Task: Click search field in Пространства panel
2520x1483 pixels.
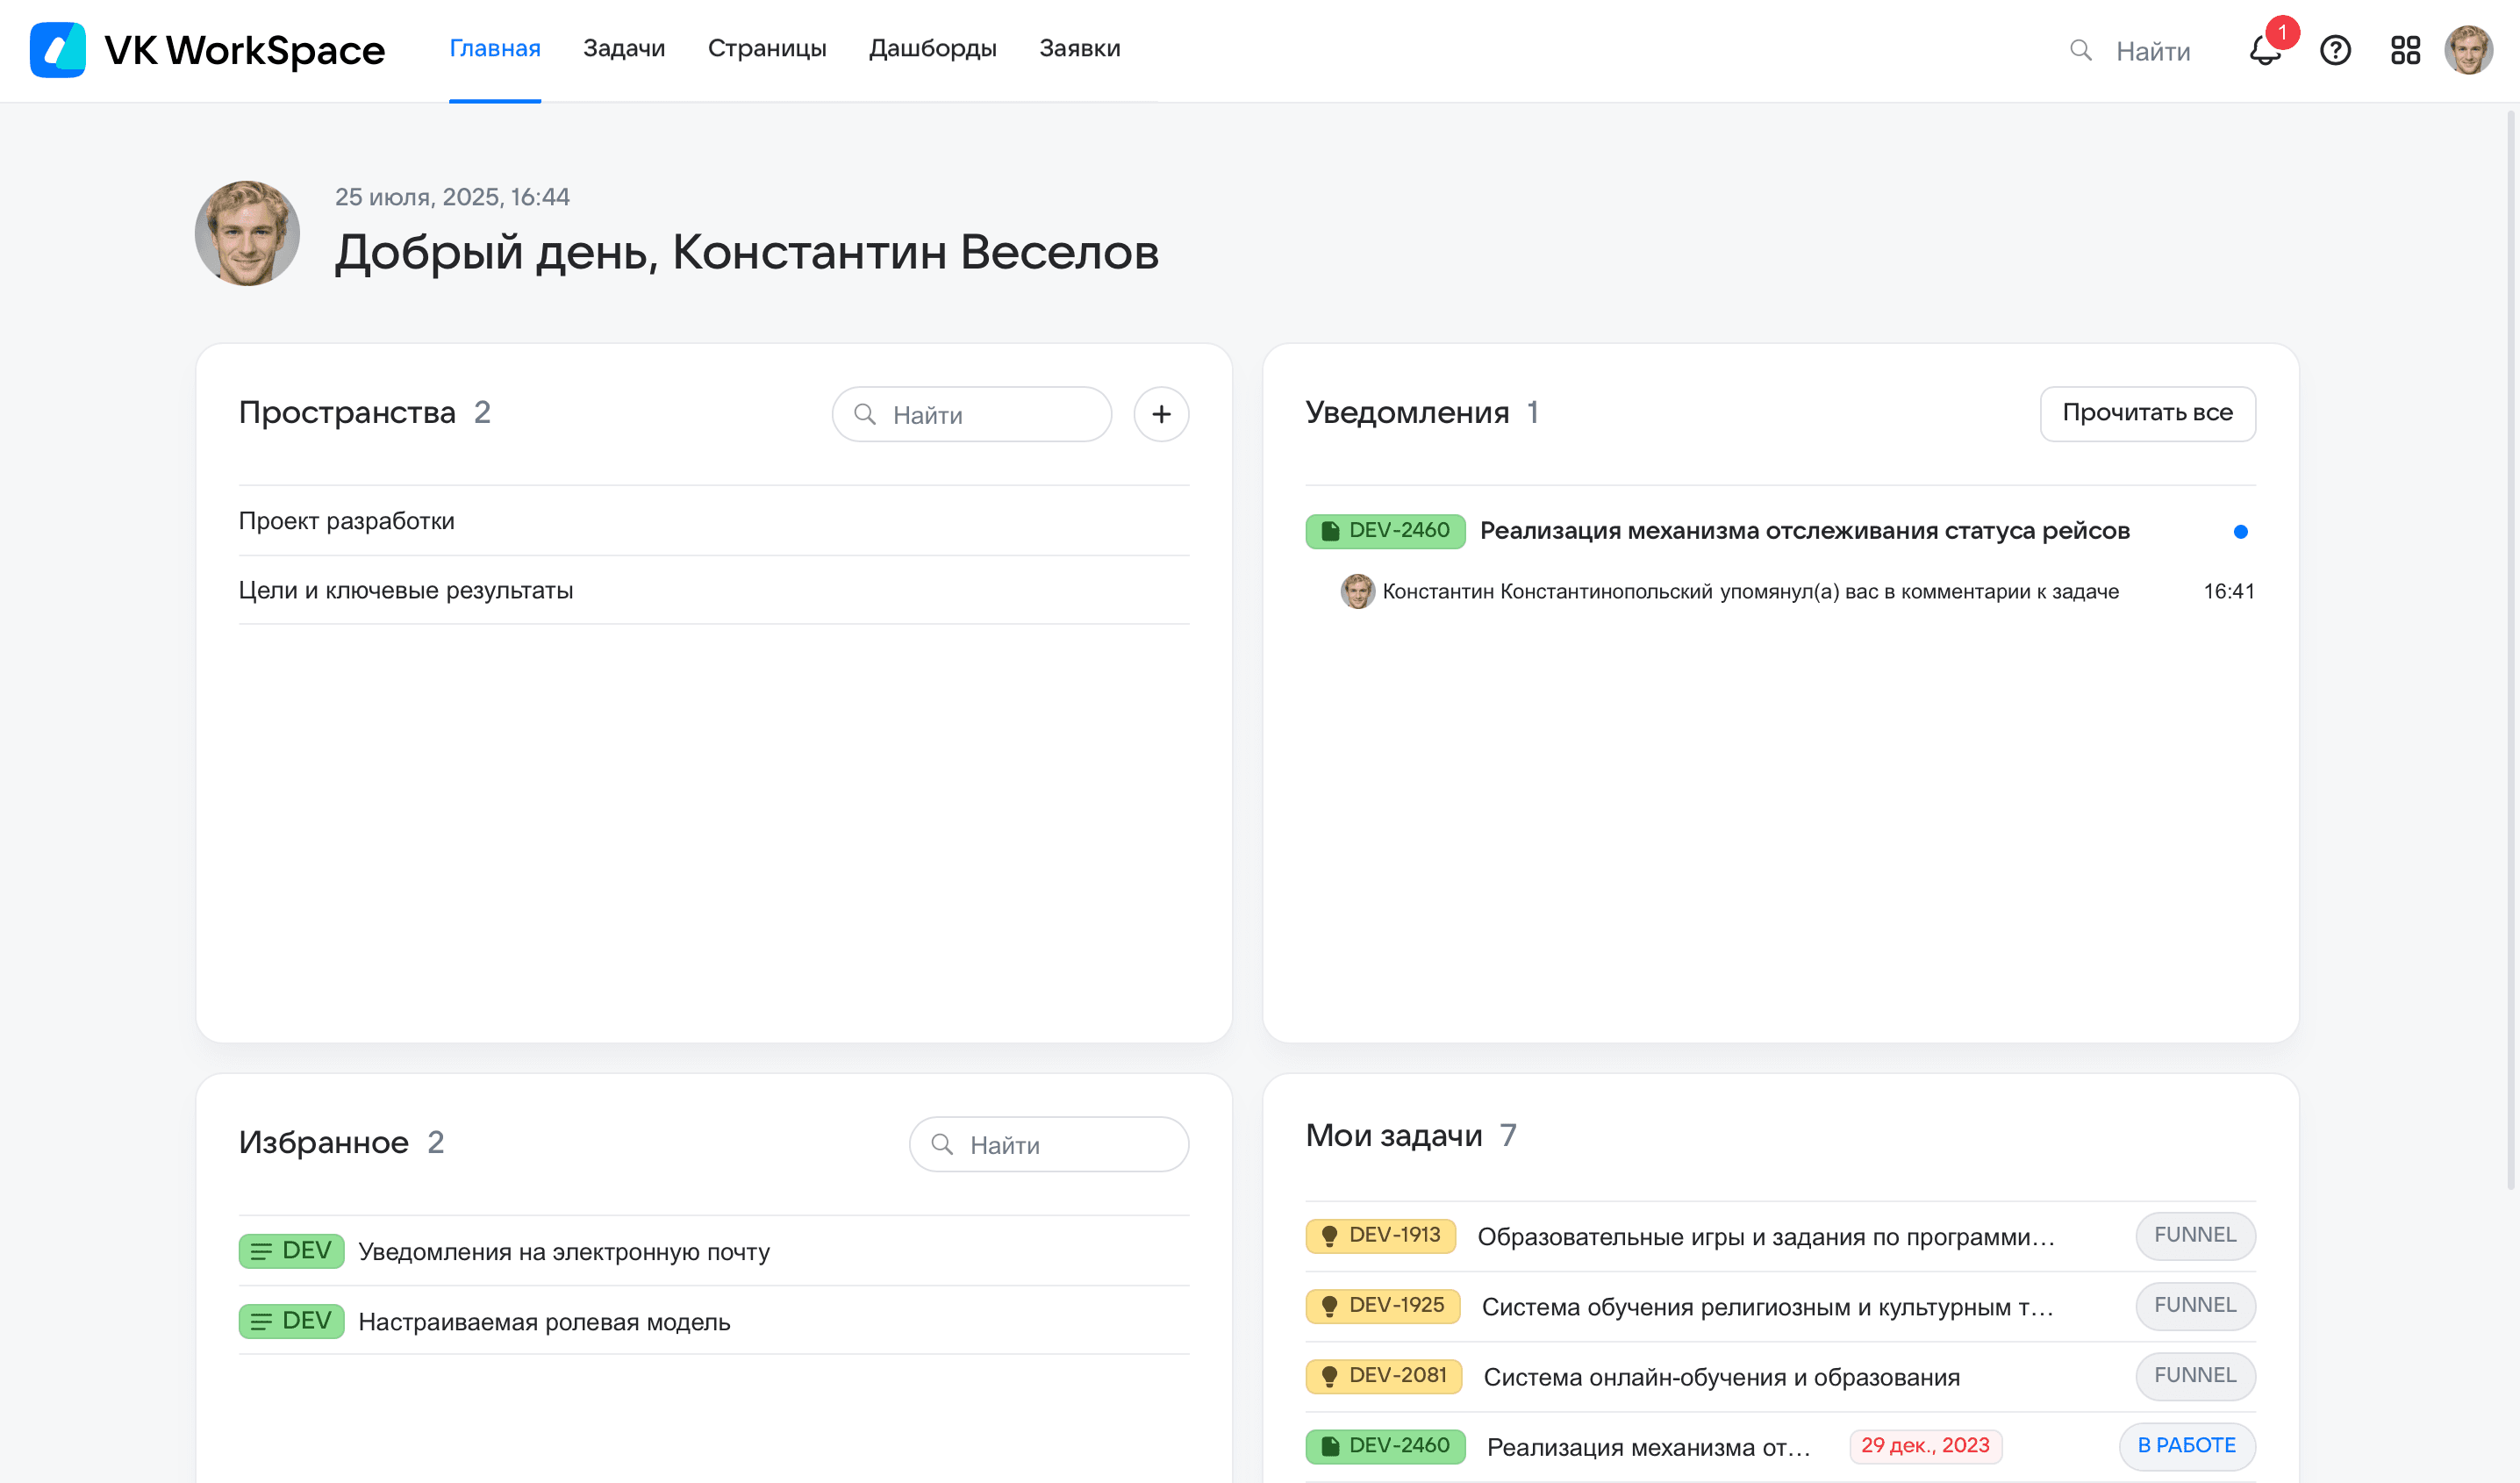Action: coord(971,414)
